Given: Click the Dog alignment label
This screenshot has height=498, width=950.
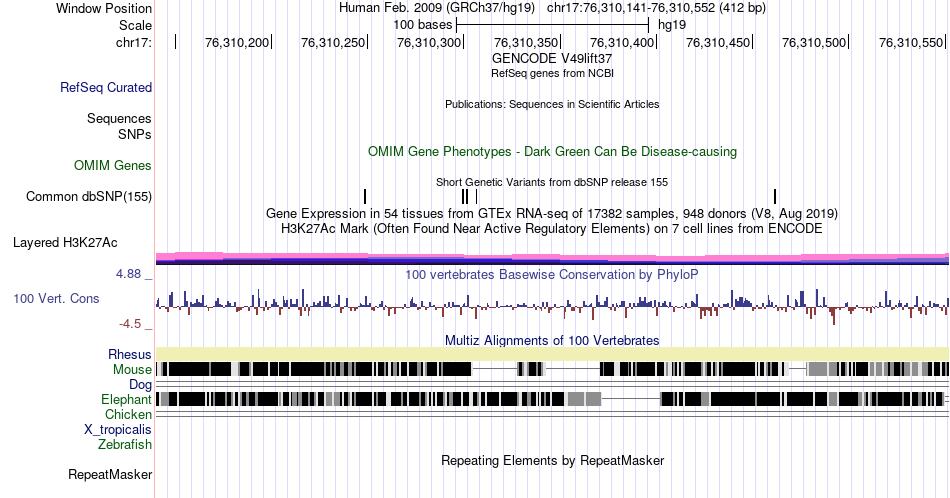Looking at the screenshot, I should point(141,385).
